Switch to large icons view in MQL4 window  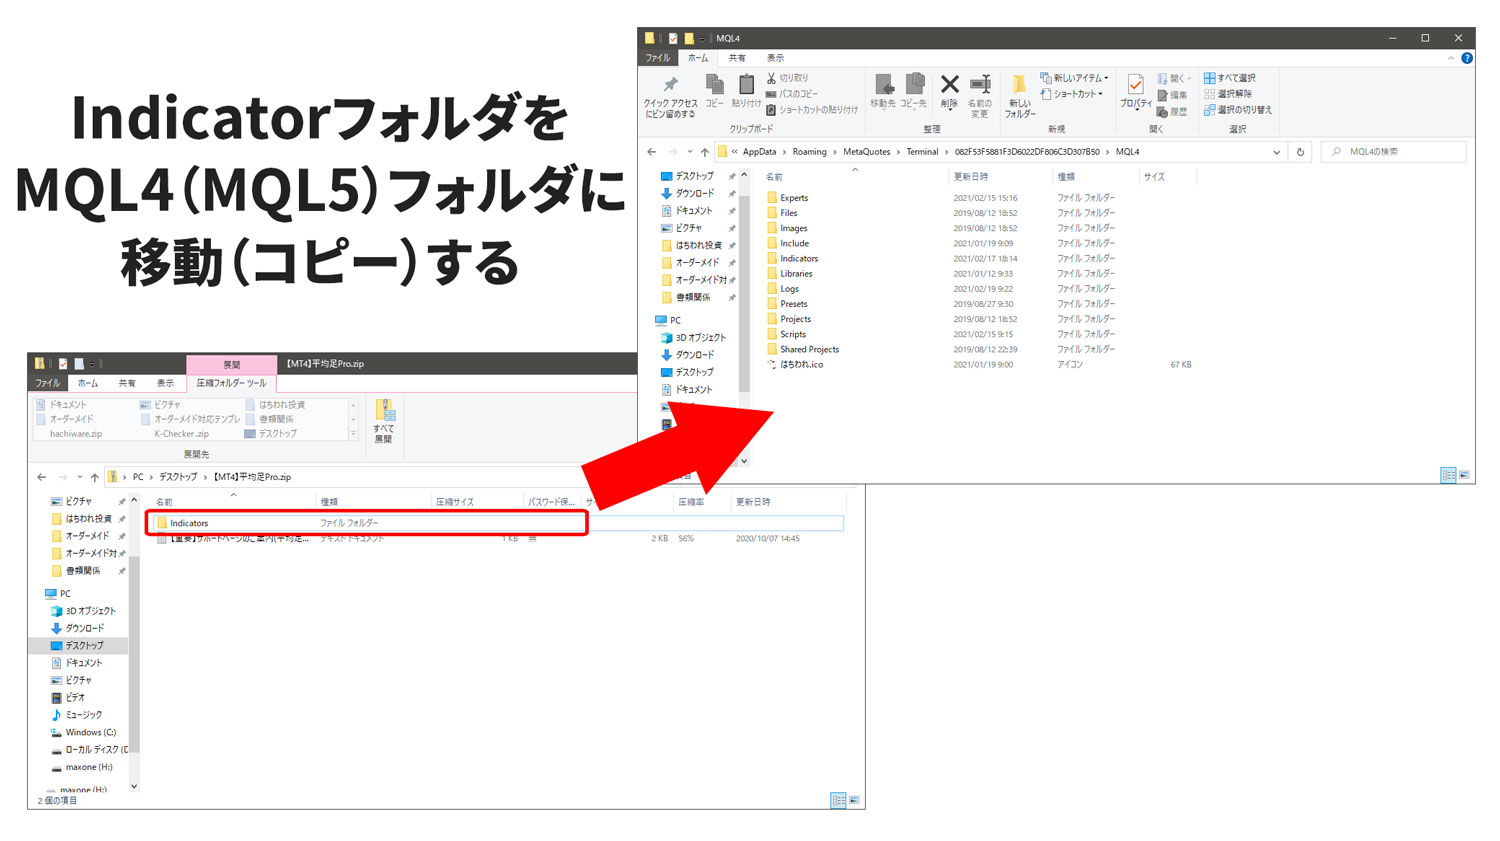click(1464, 475)
